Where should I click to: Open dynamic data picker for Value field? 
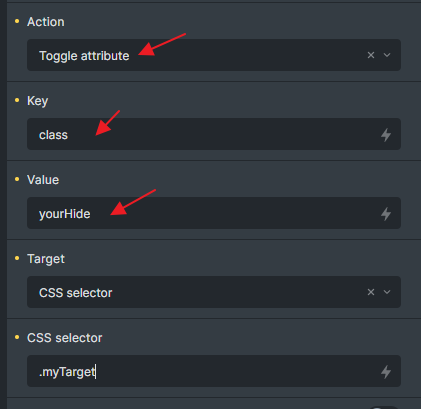tap(386, 214)
